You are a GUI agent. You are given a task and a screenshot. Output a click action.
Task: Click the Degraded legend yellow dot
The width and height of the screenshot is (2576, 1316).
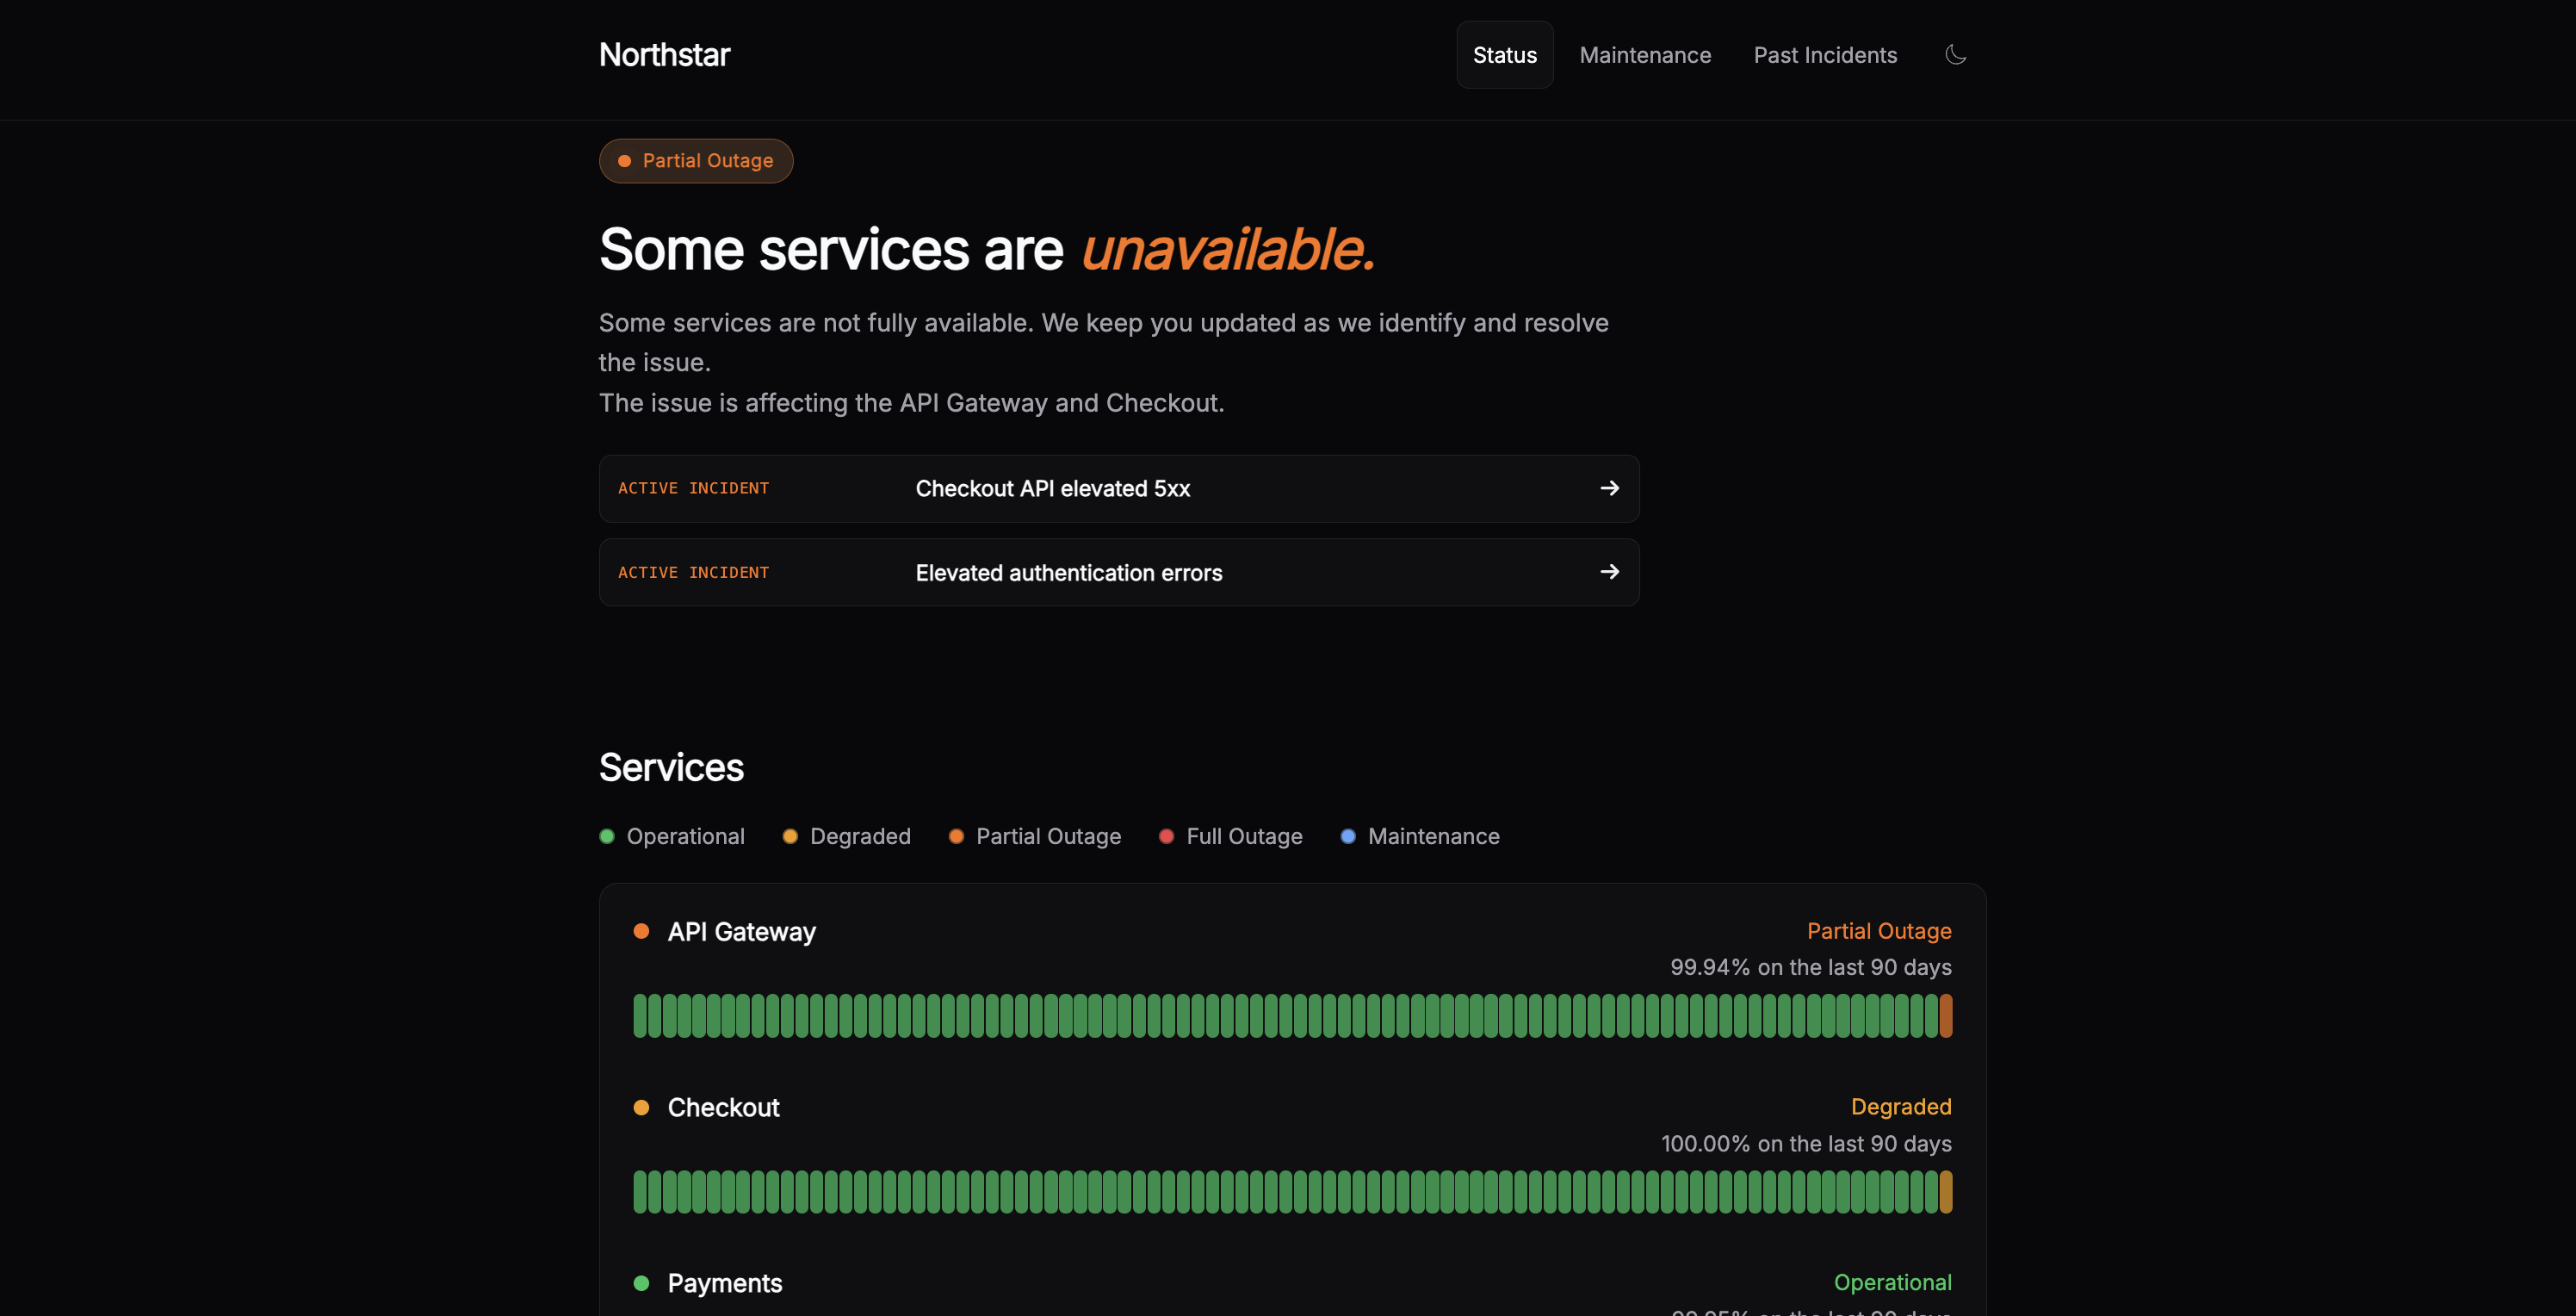pos(790,836)
